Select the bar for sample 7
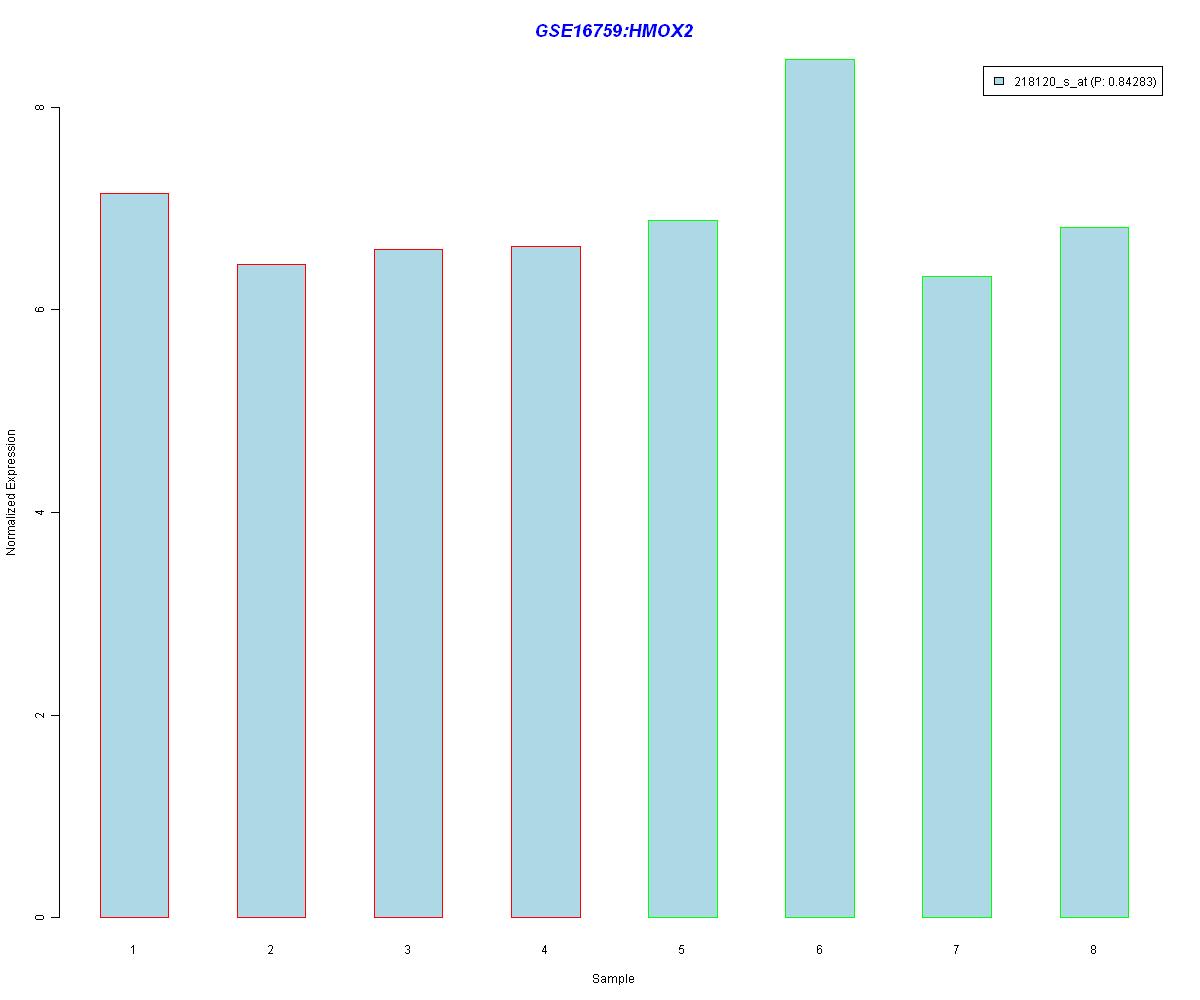The height and width of the screenshot is (1000, 1200). pyautogui.click(x=957, y=597)
